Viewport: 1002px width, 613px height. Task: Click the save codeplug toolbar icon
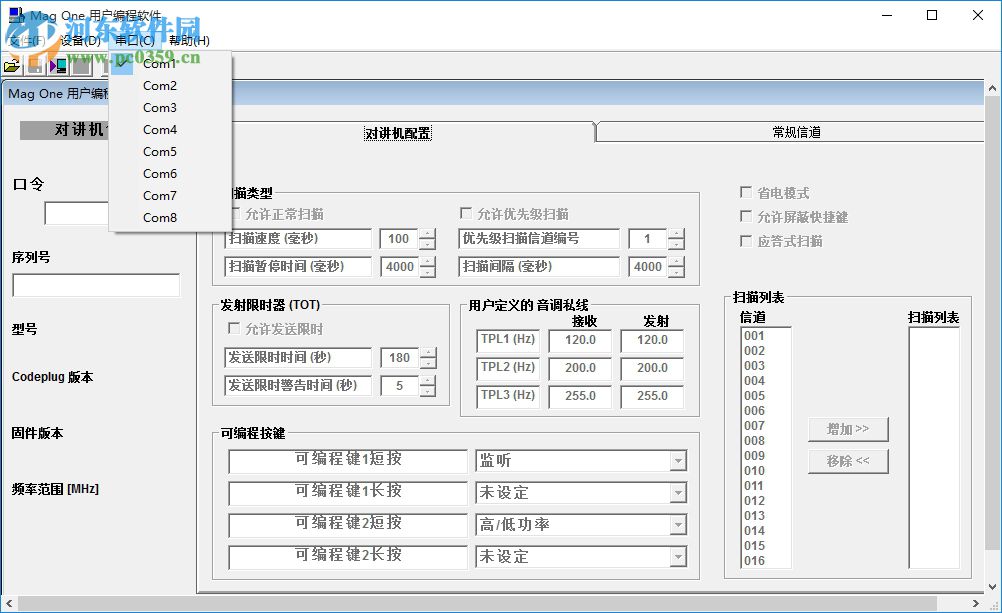(35, 67)
